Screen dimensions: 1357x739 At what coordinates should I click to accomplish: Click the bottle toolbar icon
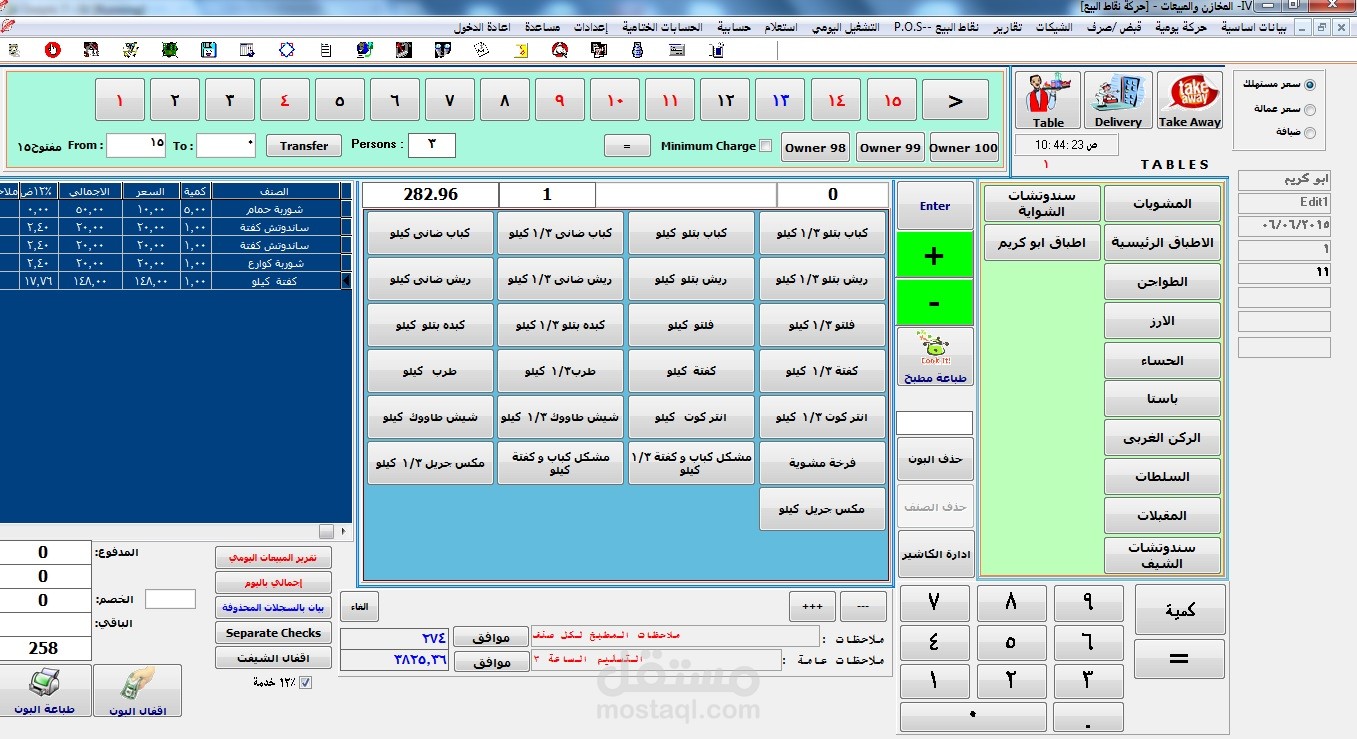pos(638,49)
